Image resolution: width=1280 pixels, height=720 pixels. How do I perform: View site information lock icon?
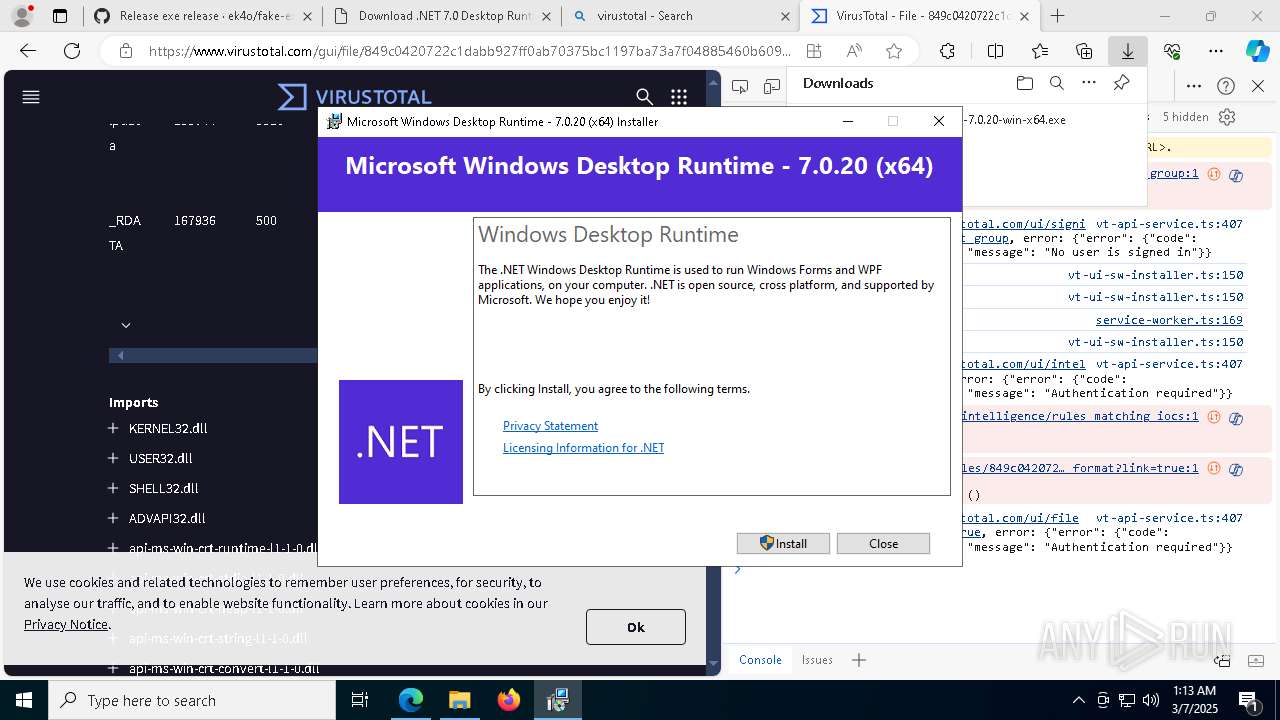click(x=125, y=52)
